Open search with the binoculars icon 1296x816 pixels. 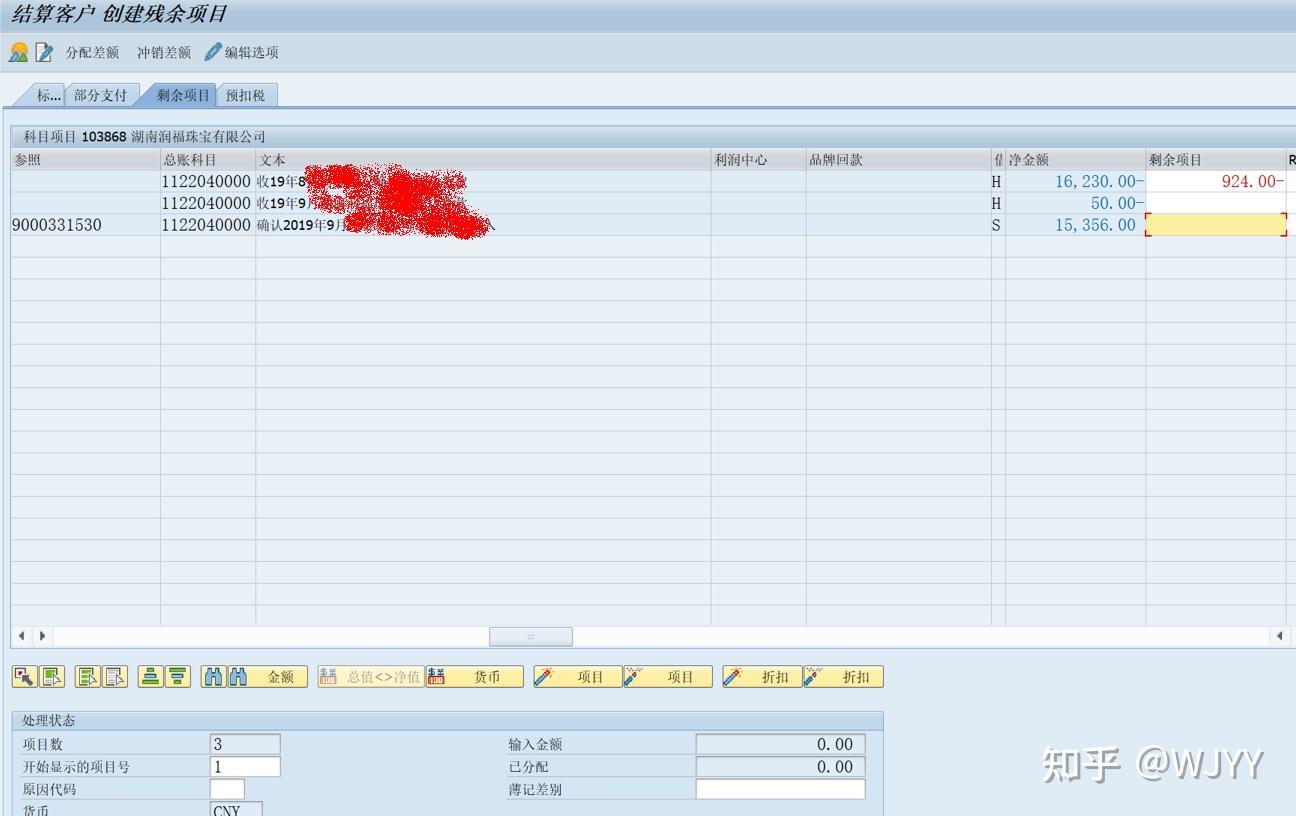(211, 677)
